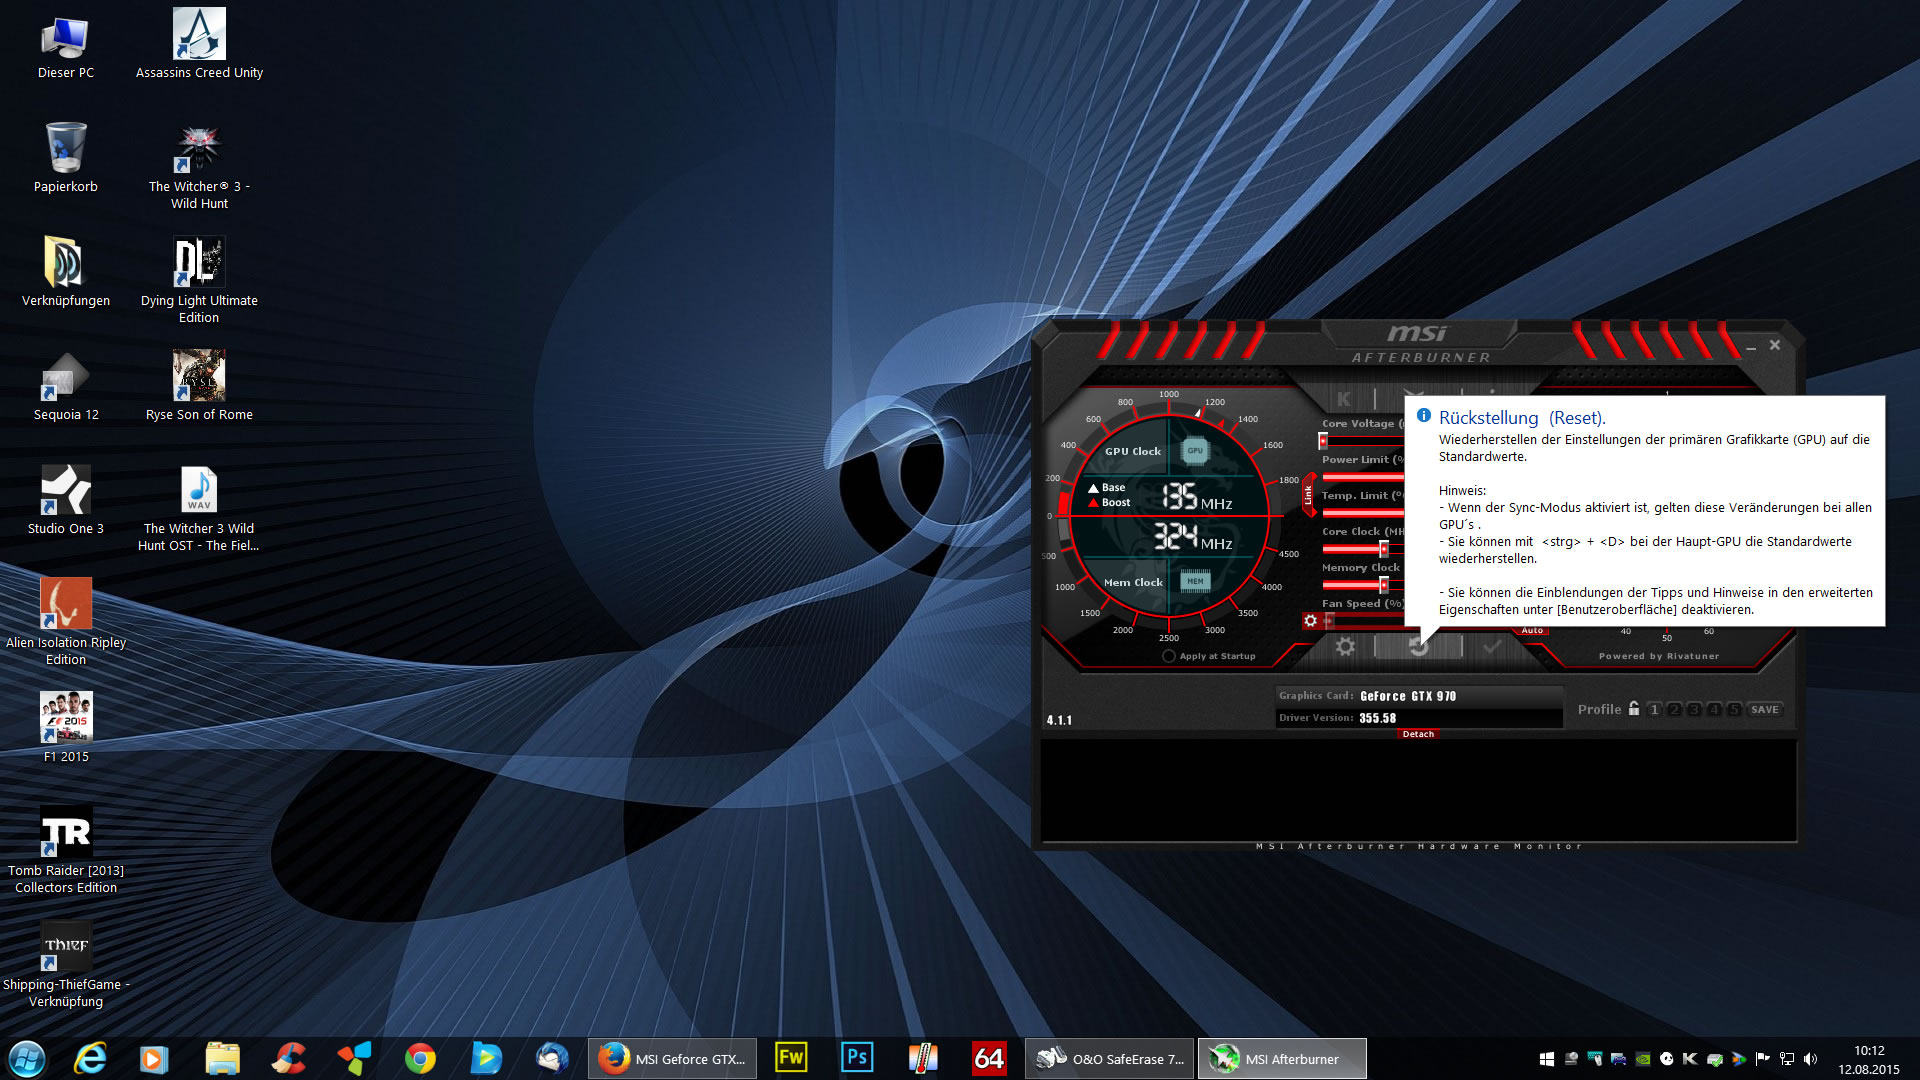1920x1080 pixels.
Task: Select profile slot 1
Action: pos(1654,710)
